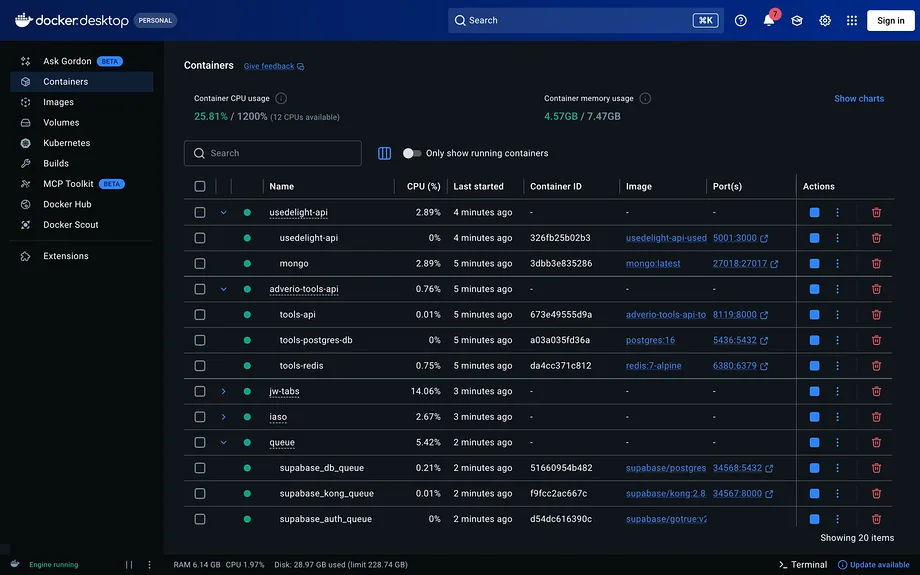The height and width of the screenshot is (575, 920).
Task: Open Extensions in sidebar
Action: pyautogui.click(x=82, y=256)
